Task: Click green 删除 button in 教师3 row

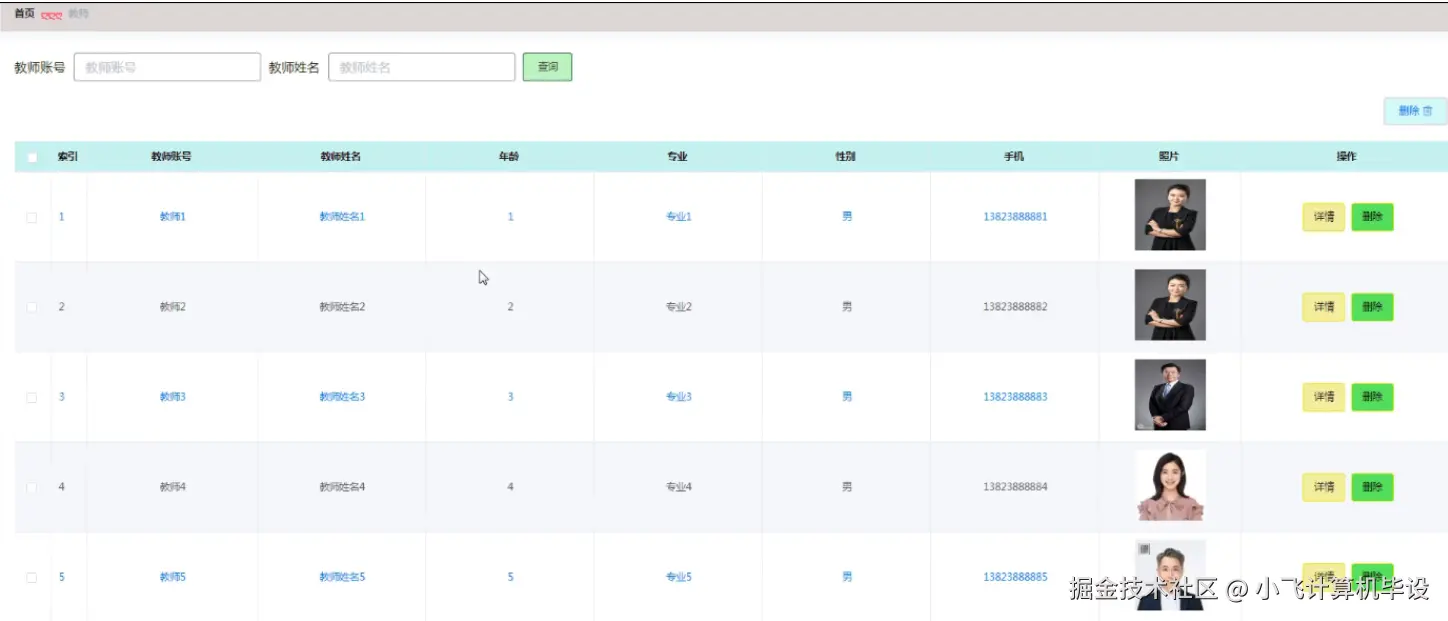Action: click(1372, 397)
